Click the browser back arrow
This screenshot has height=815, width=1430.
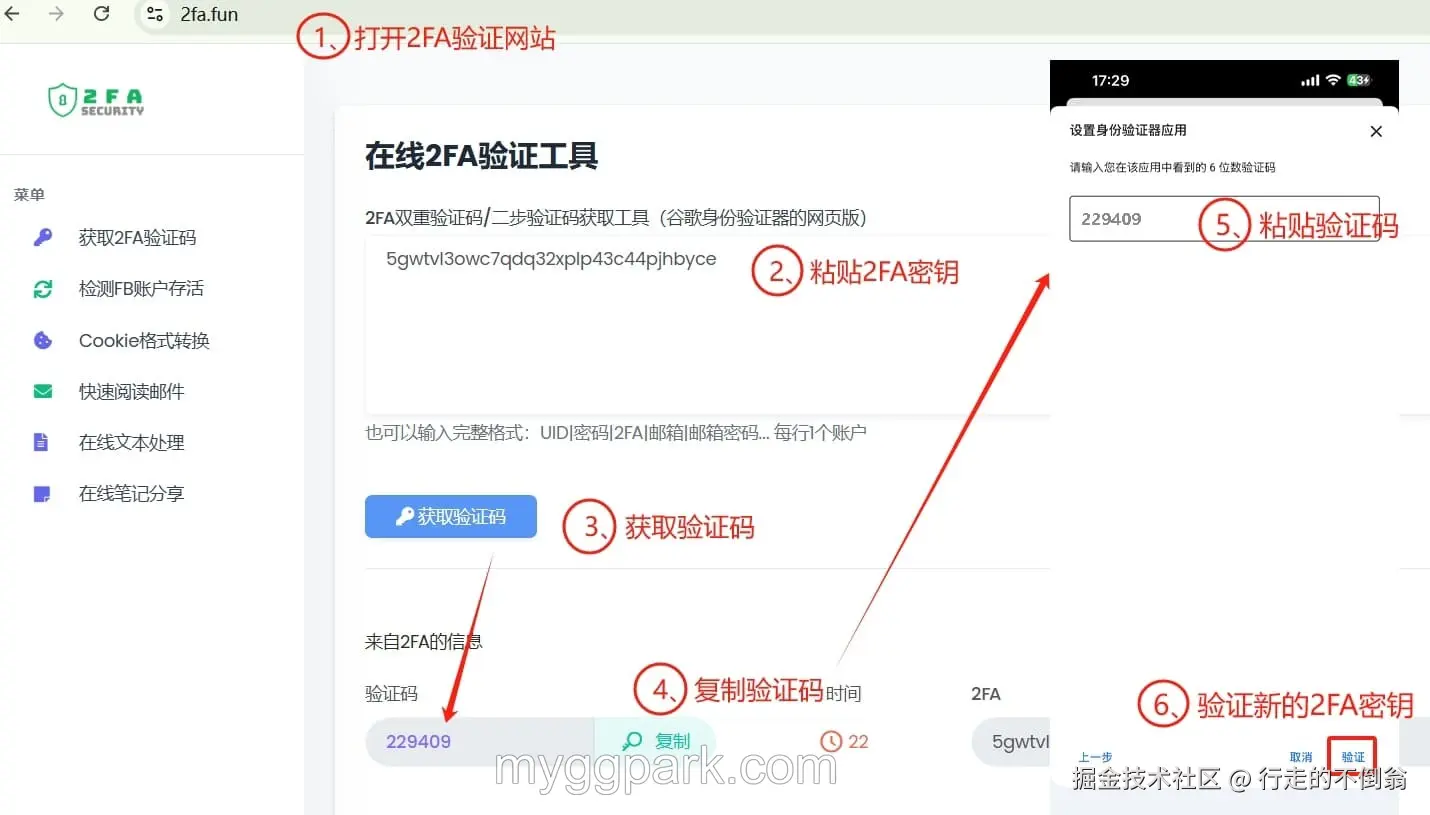[x=15, y=14]
